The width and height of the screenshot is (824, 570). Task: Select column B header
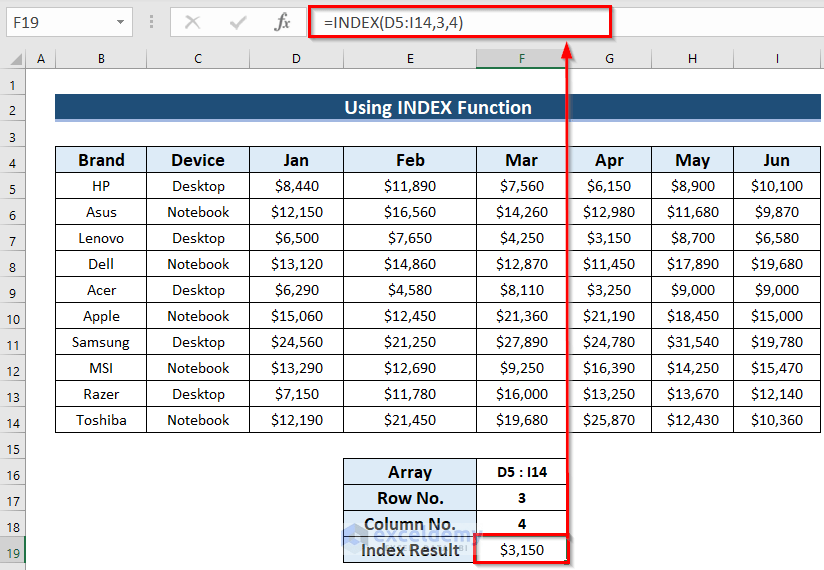(101, 59)
